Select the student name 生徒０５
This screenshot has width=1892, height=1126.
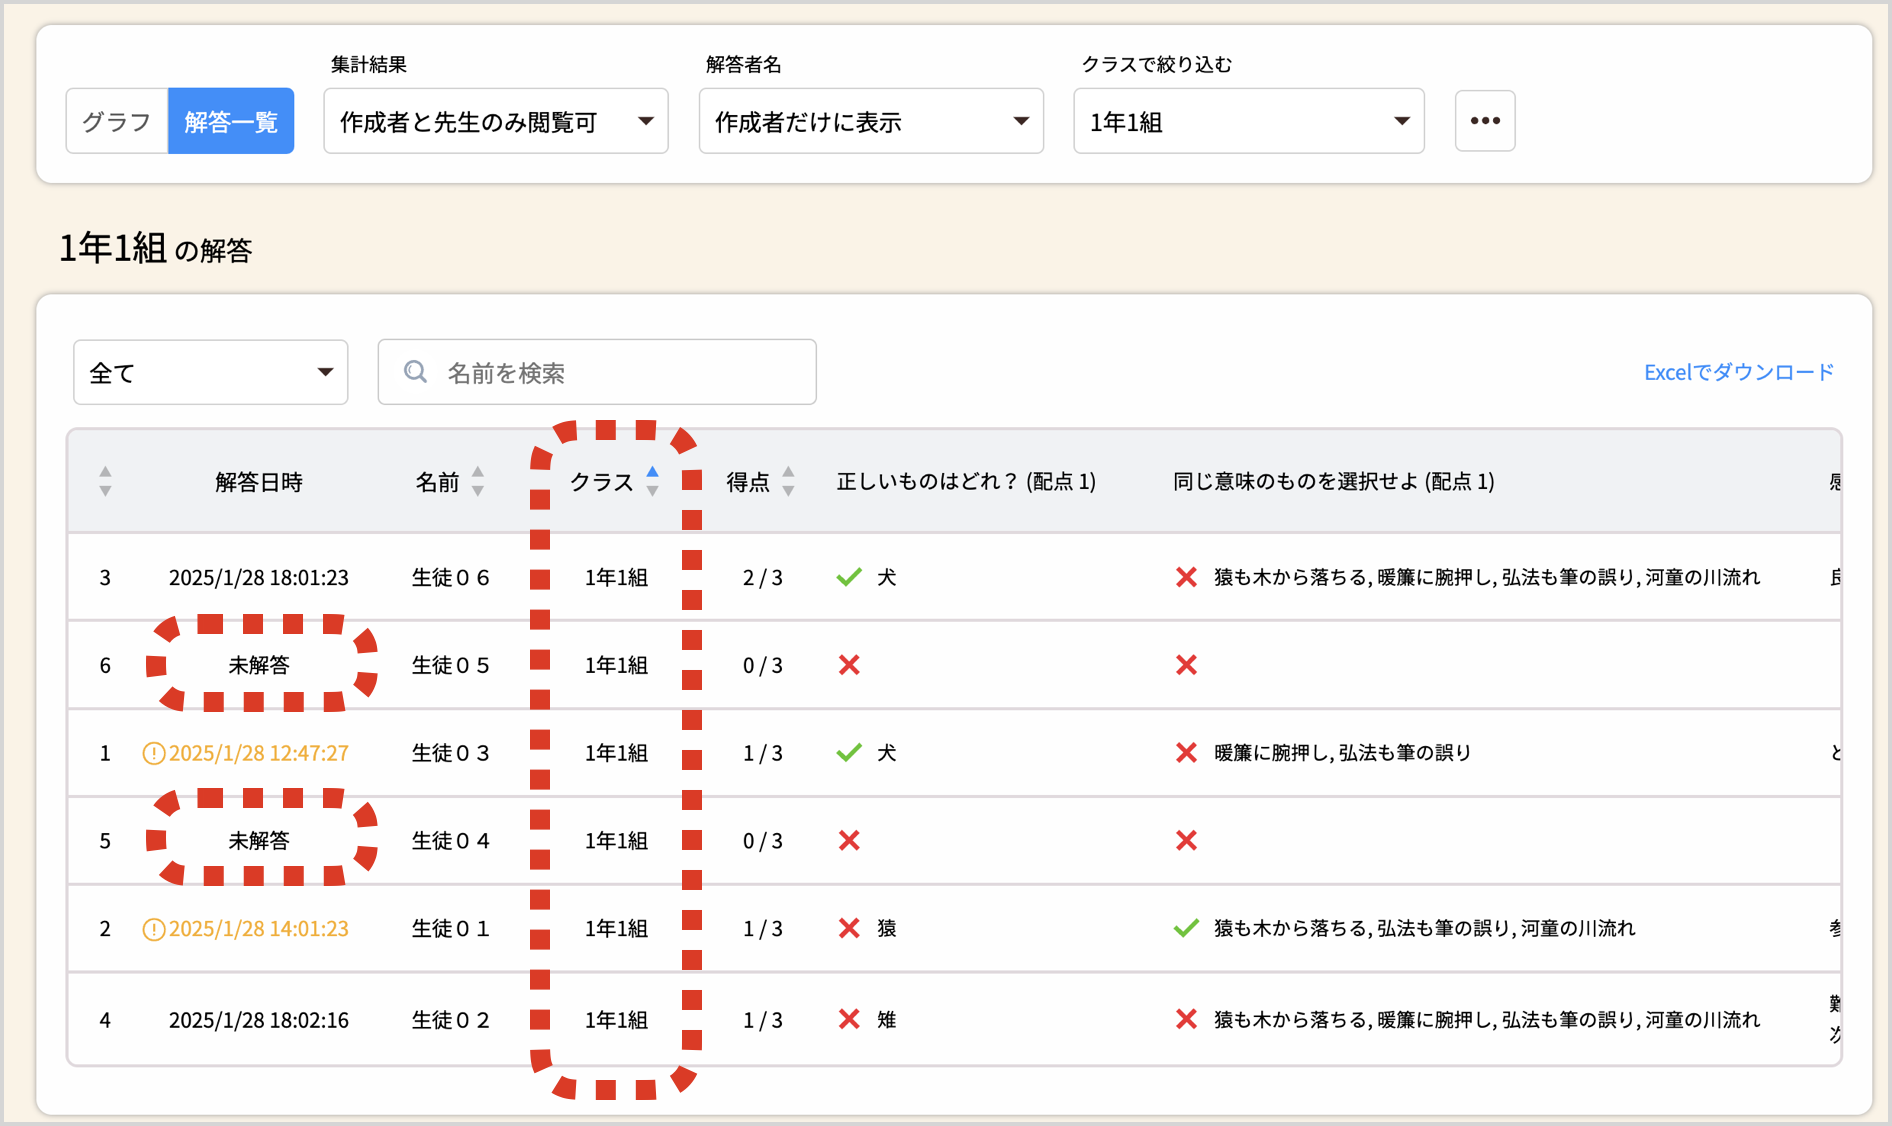coord(450,665)
